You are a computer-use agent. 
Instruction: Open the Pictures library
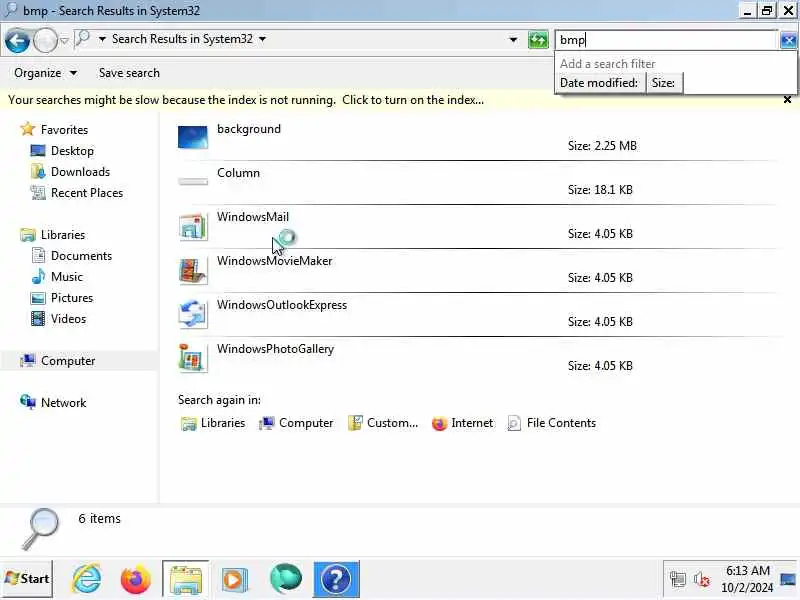(x=71, y=297)
